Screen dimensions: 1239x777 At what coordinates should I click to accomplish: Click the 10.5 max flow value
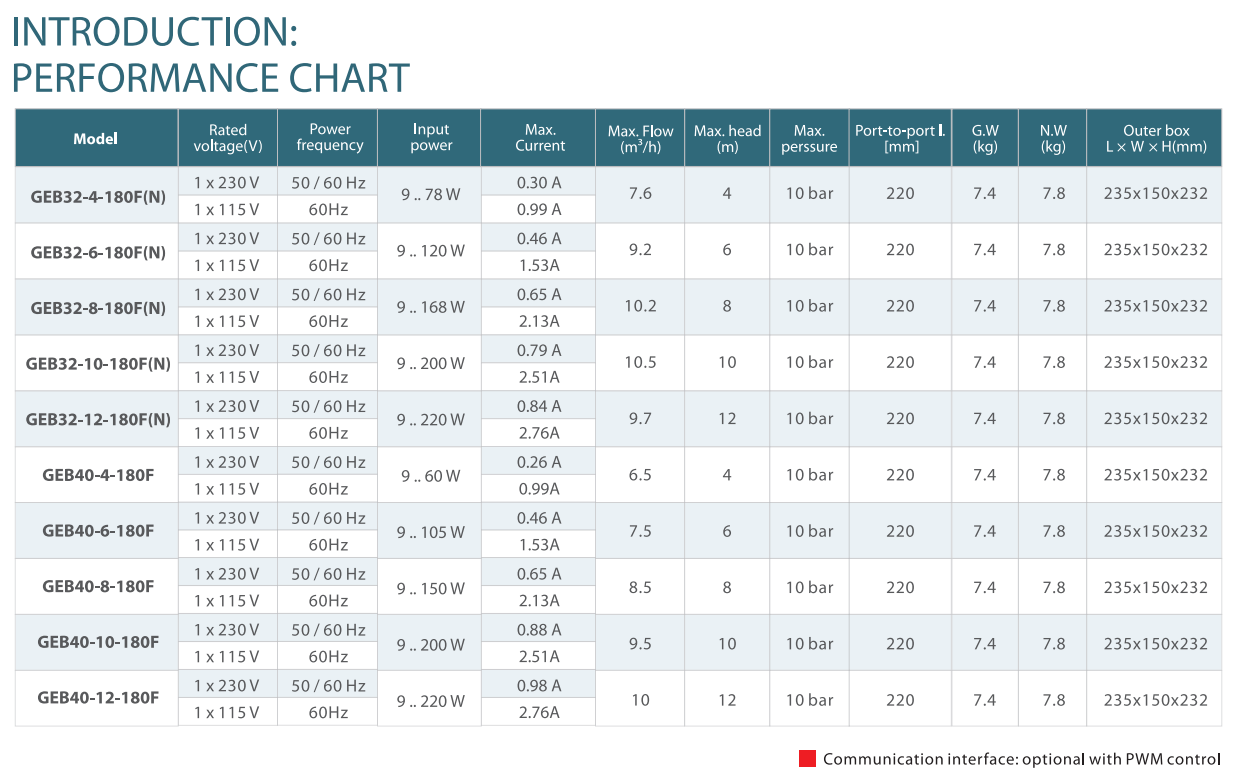640,362
